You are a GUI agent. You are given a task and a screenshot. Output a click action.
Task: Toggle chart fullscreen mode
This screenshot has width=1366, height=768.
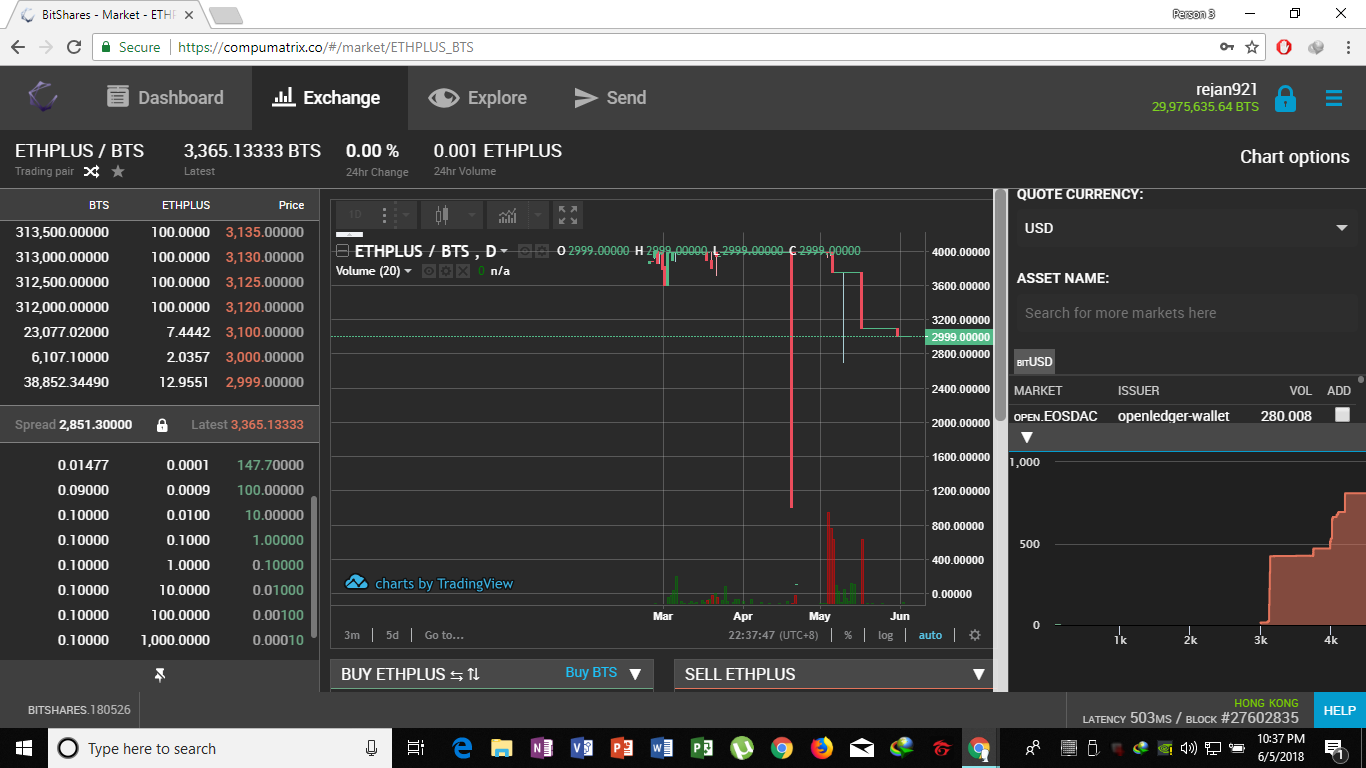[568, 215]
